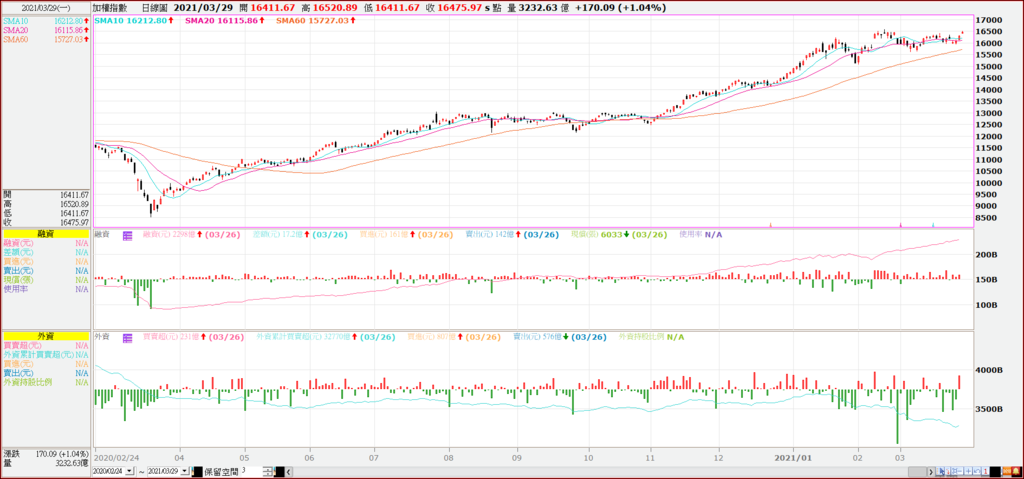Open the end date 2021/03/29 dropdown
Image resolution: width=1024 pixels, height=479 pixels.
(x=184, y=471)
